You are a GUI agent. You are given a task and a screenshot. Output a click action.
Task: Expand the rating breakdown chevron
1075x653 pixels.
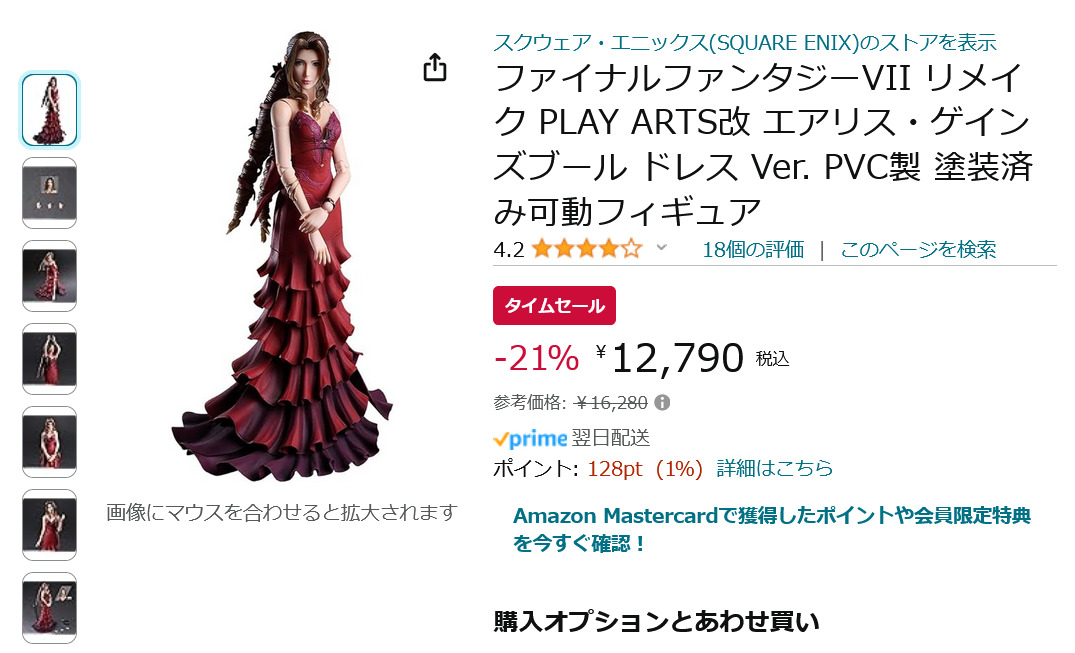pyautogui.click(x=662, y=248)
